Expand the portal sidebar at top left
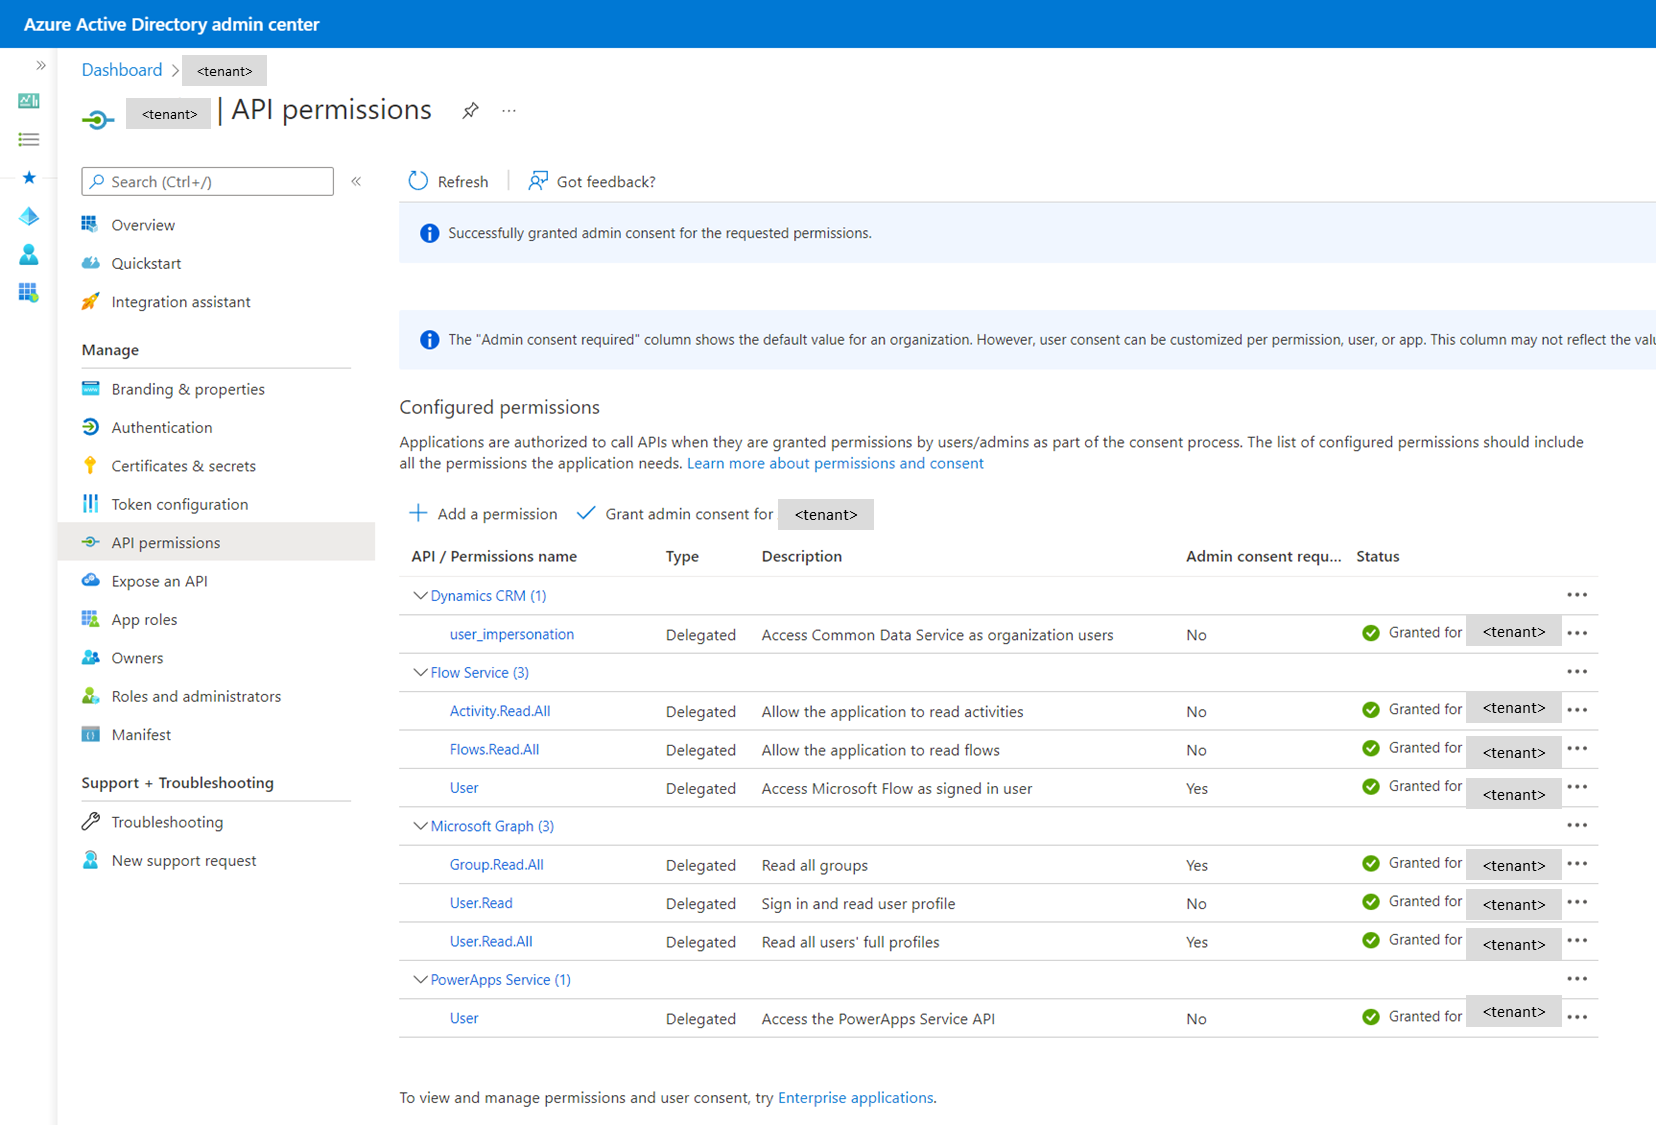The image size is (1656, 1125). tap(41, 66)
